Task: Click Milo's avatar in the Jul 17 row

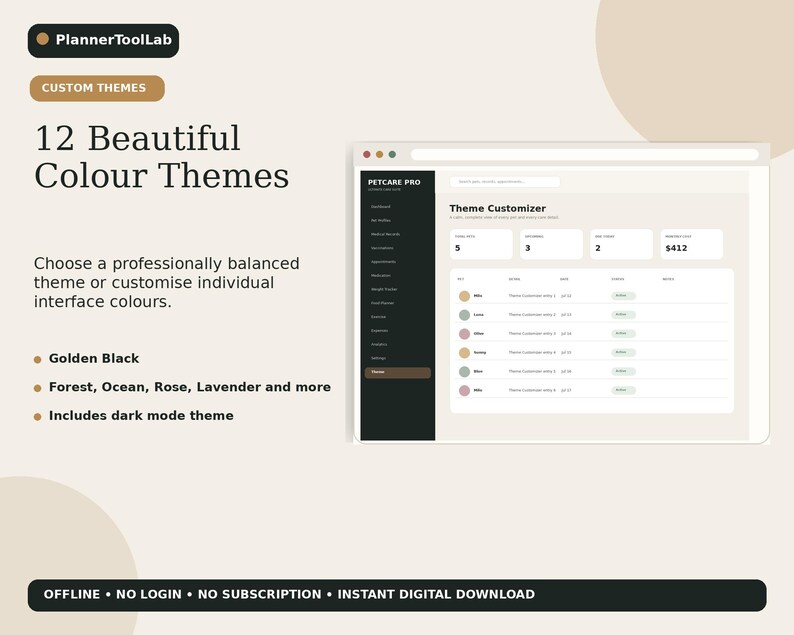Action: pyautogui.click(x=464, y=390)
